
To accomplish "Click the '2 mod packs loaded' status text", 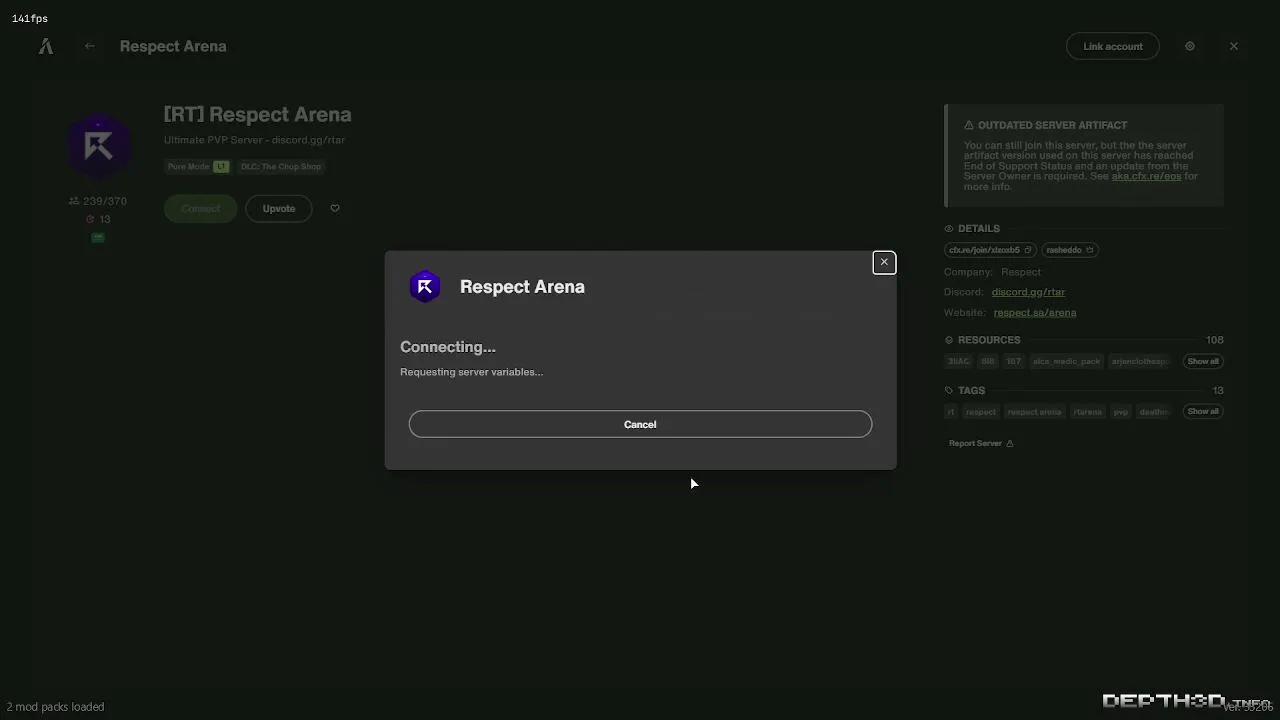I will tap(55, 707).
